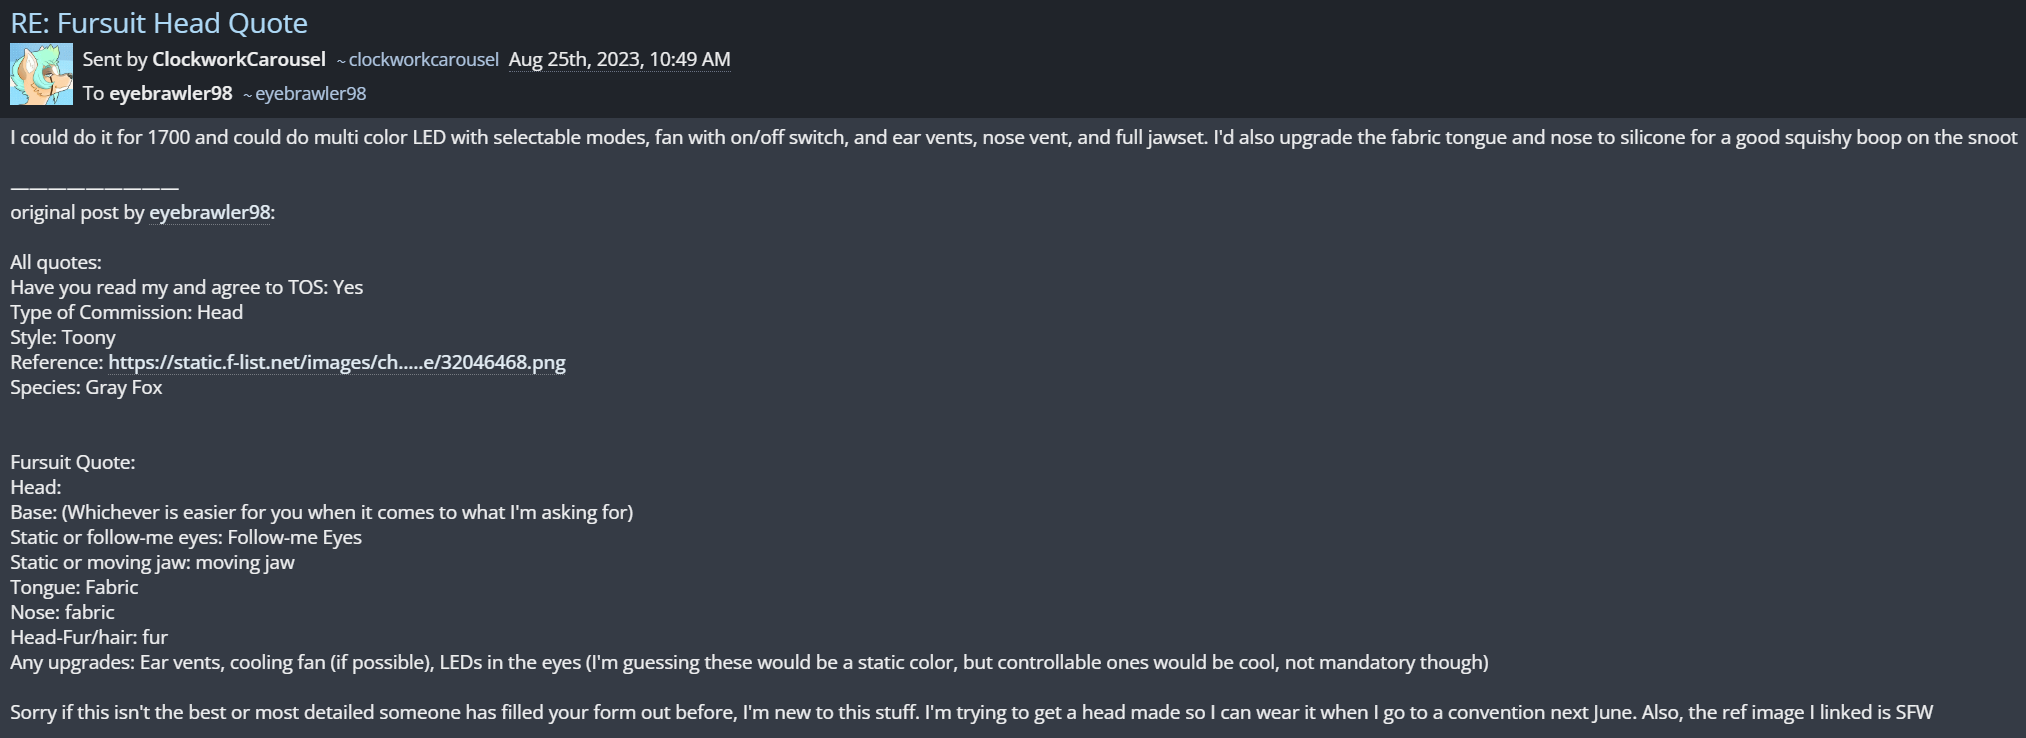Click the dashed separator line below reply

(94, 187)
